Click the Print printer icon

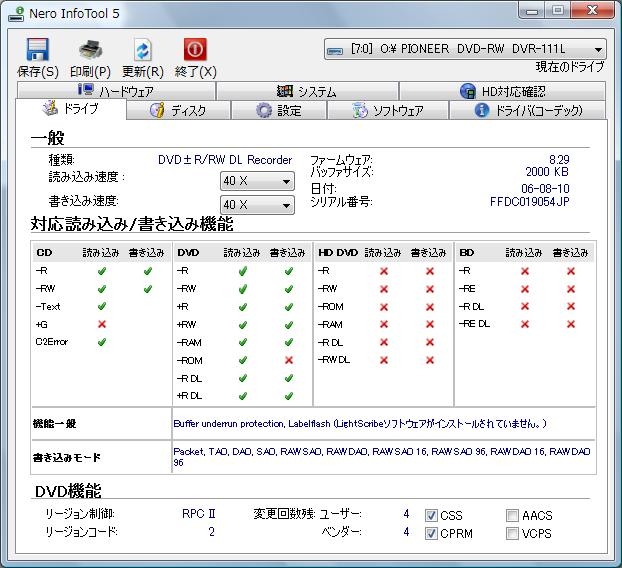90,50
